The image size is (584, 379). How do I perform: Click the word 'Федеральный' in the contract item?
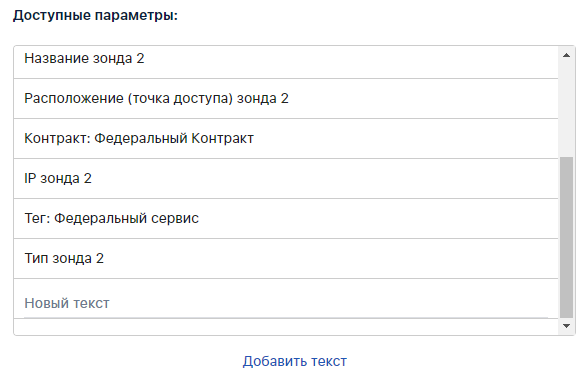coord(141,138)
